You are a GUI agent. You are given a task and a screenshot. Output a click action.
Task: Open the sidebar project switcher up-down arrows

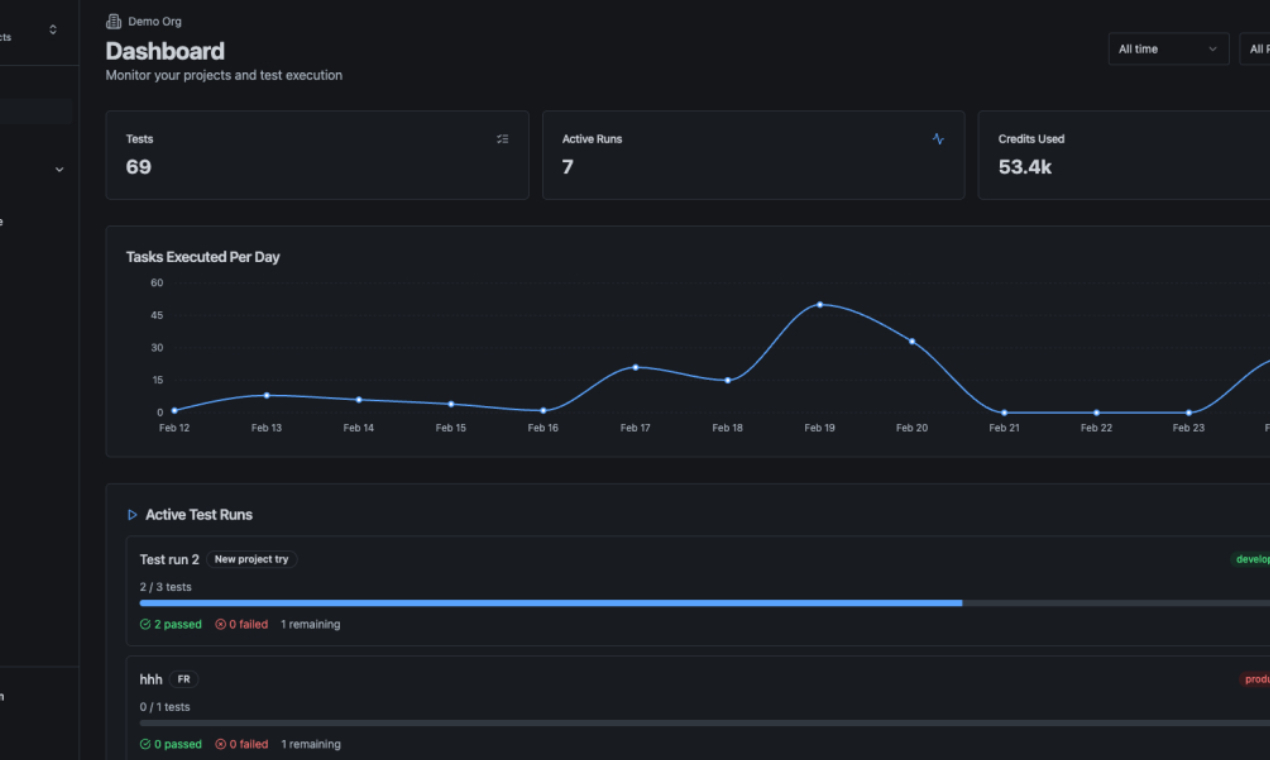point(53,30)
